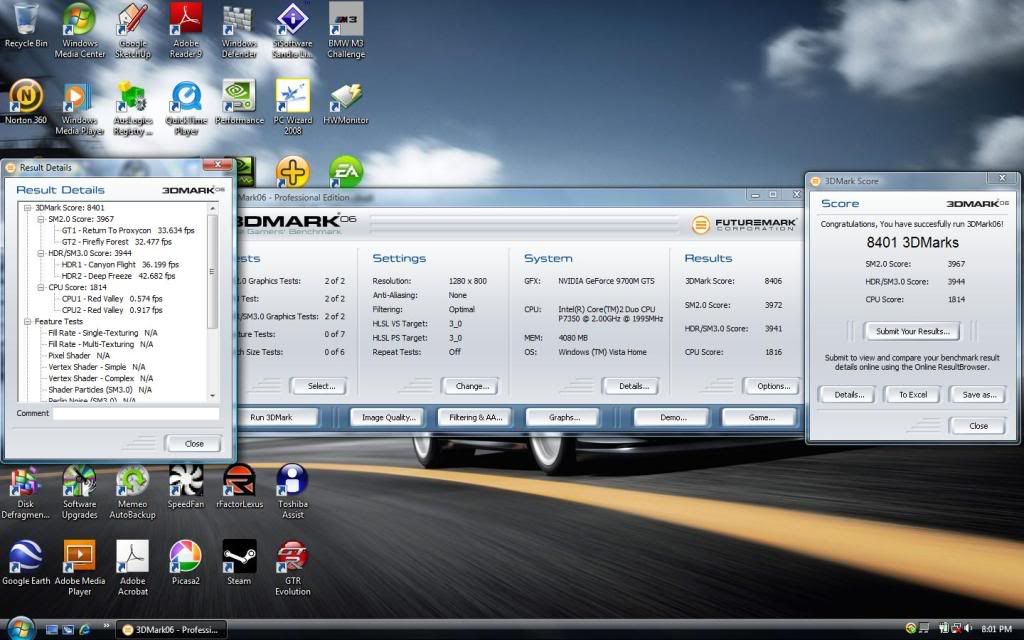
Task: Select the Software Upgrades desktop icon
Action: (79, 492)
